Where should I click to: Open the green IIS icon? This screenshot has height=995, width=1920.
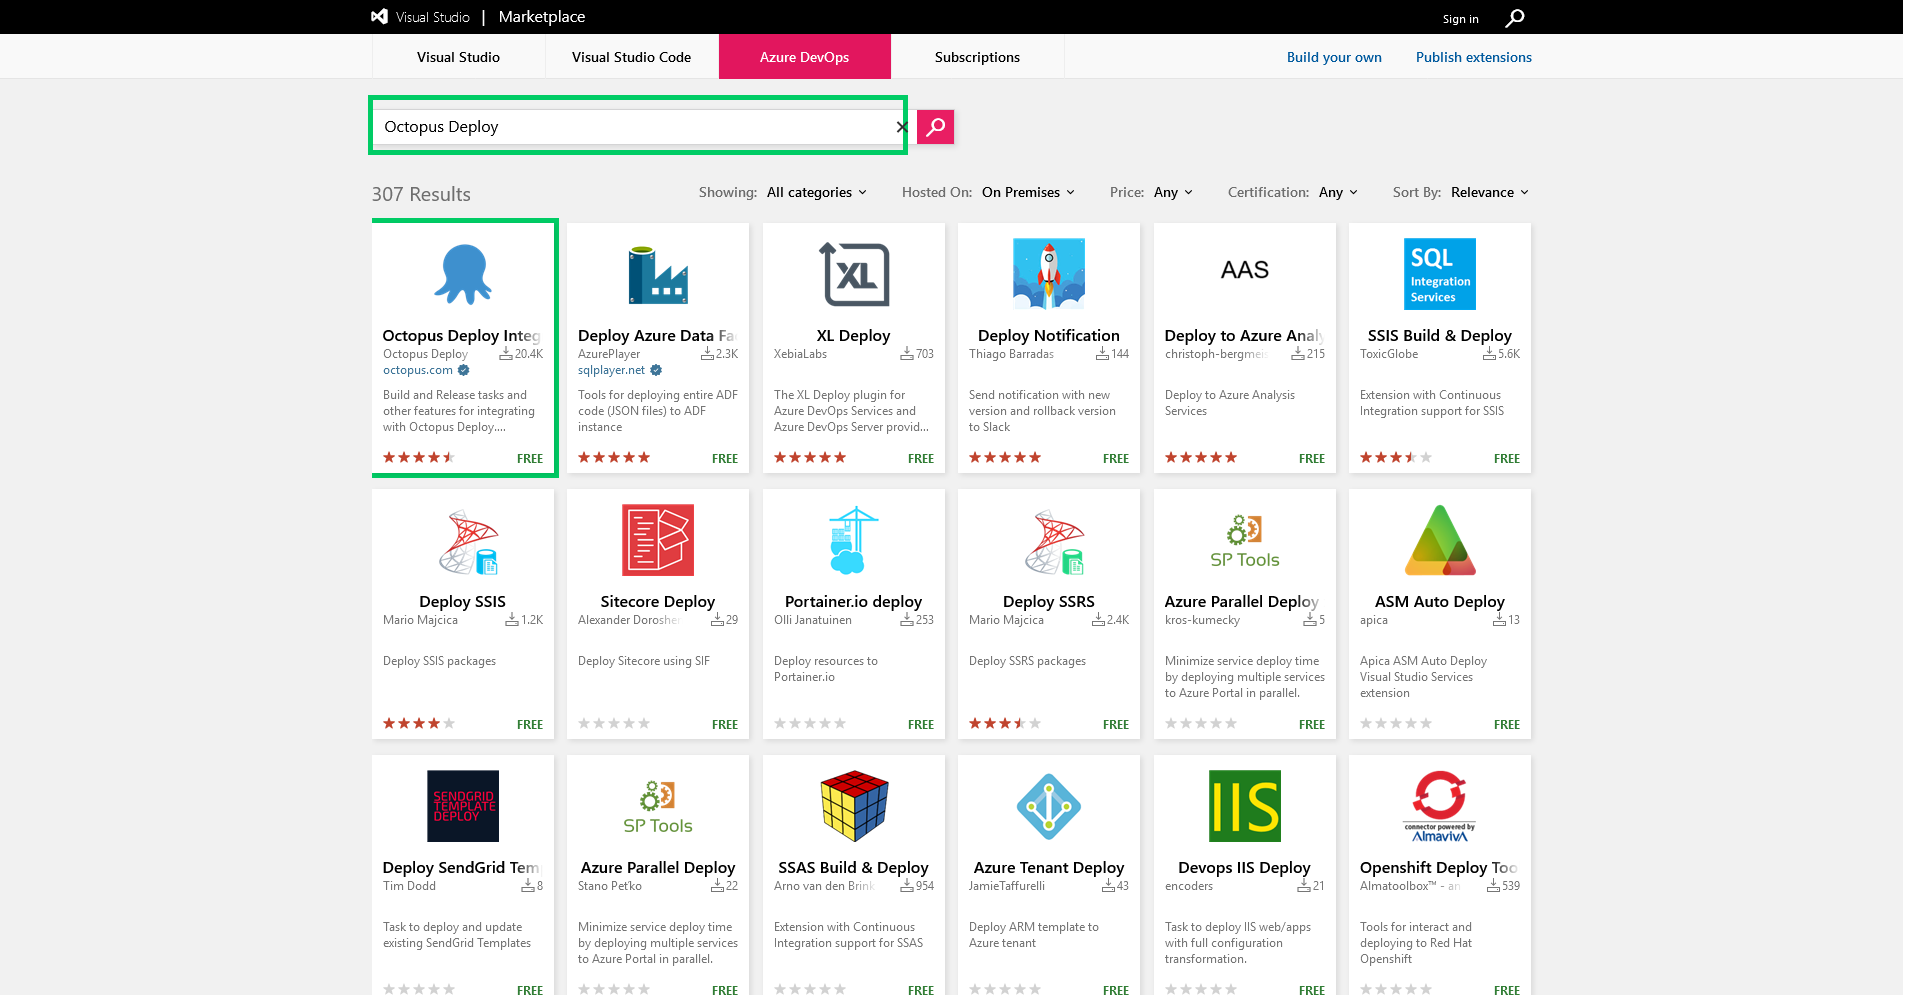click(x=1245, y=806)
